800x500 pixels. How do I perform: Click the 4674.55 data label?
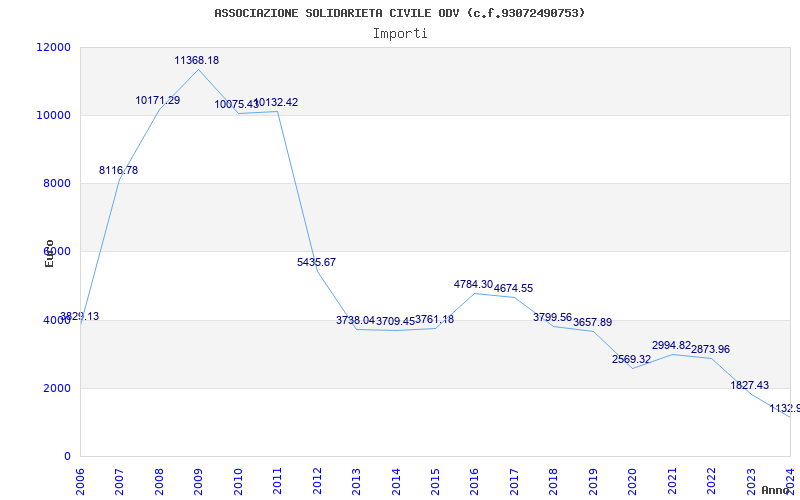513,288
